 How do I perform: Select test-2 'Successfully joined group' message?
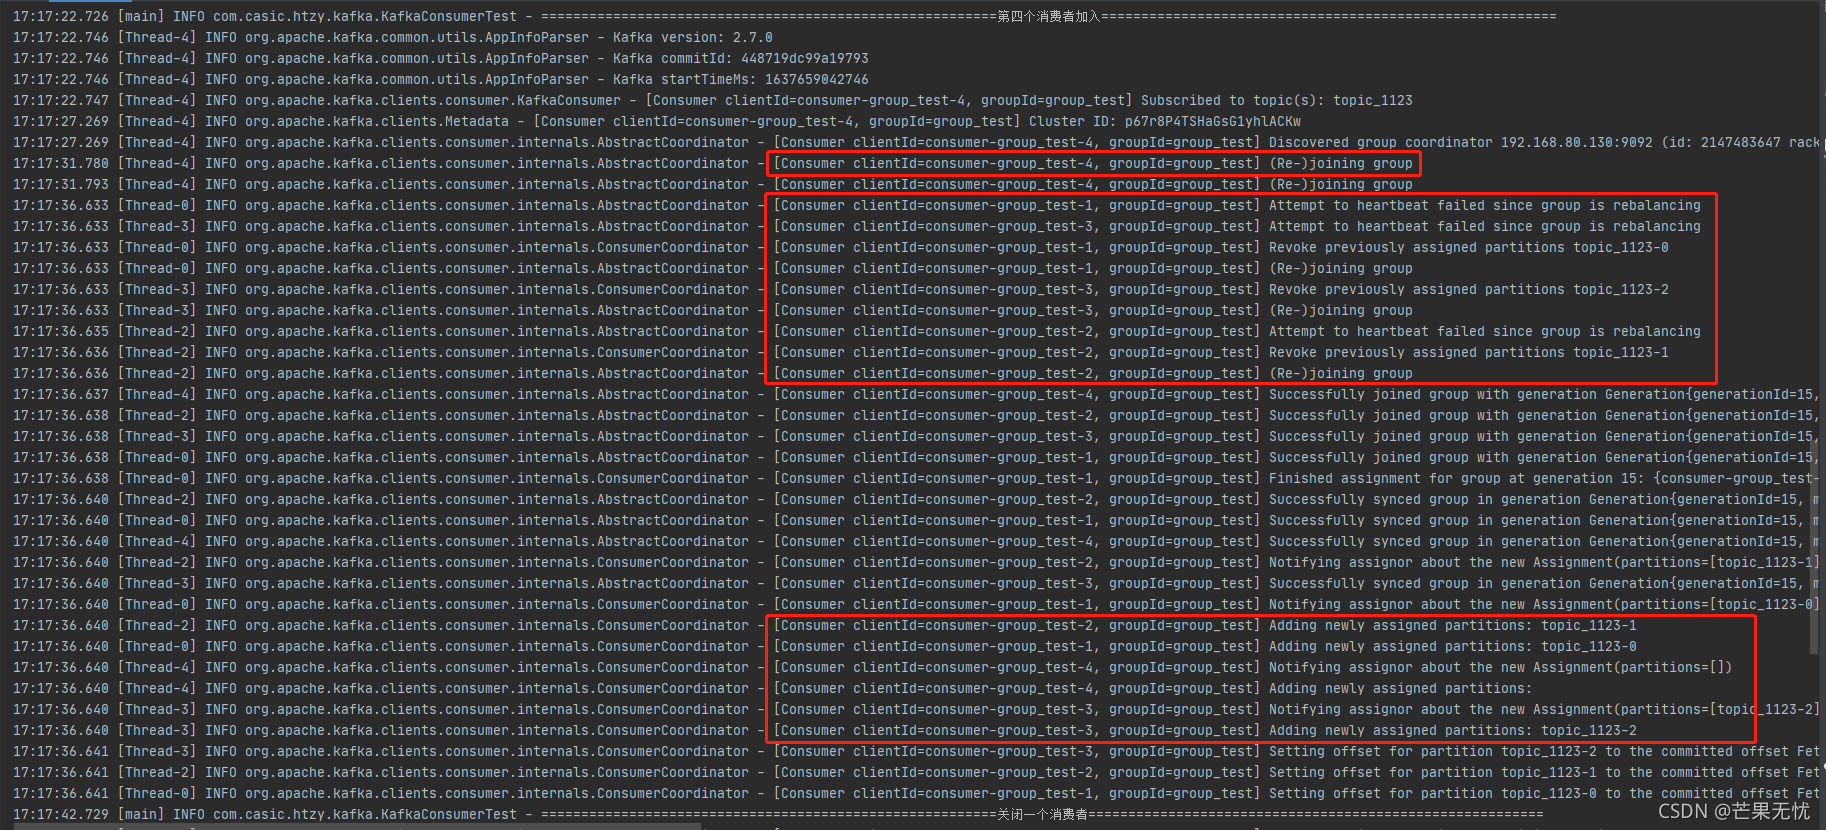point(1544,415)
